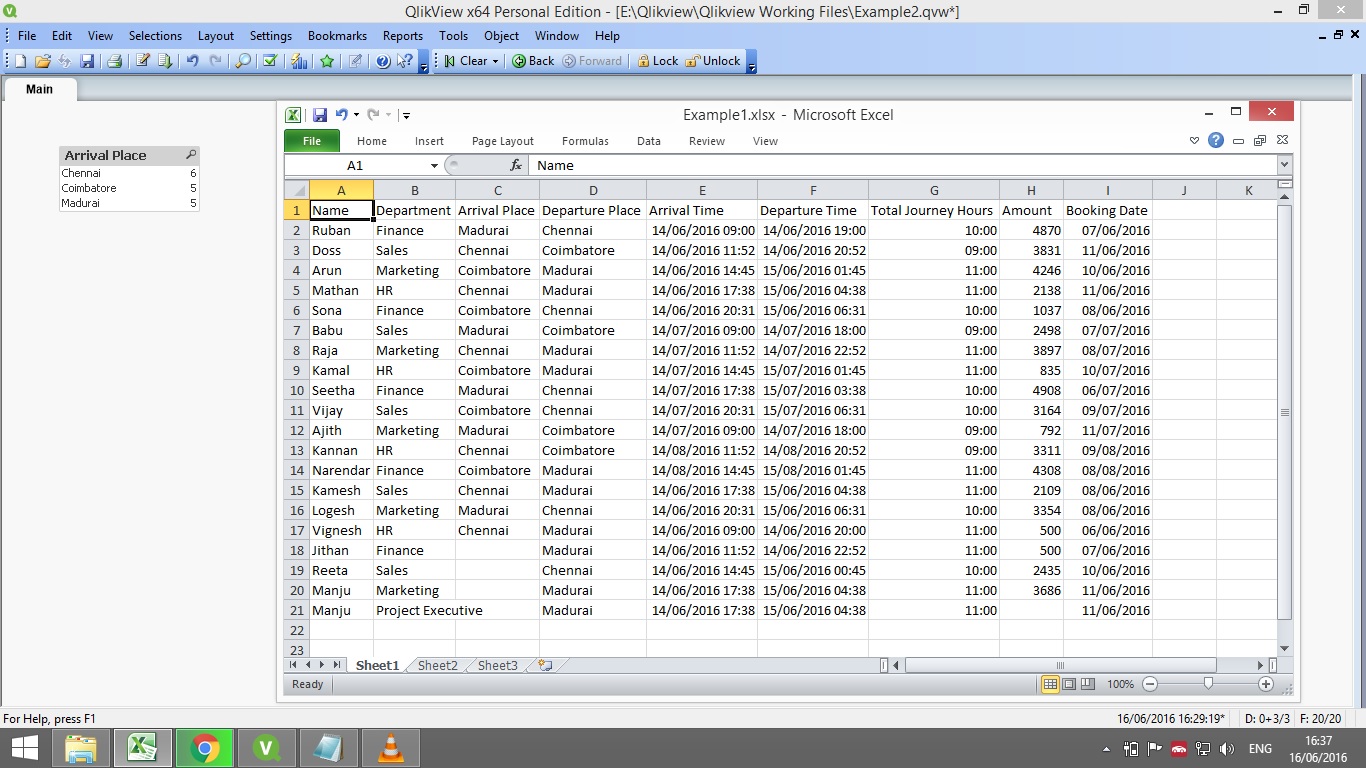Click the Excel Save icon in title bar
The height and width of the screenshot is (768, 1366).
tap(320, 115)
